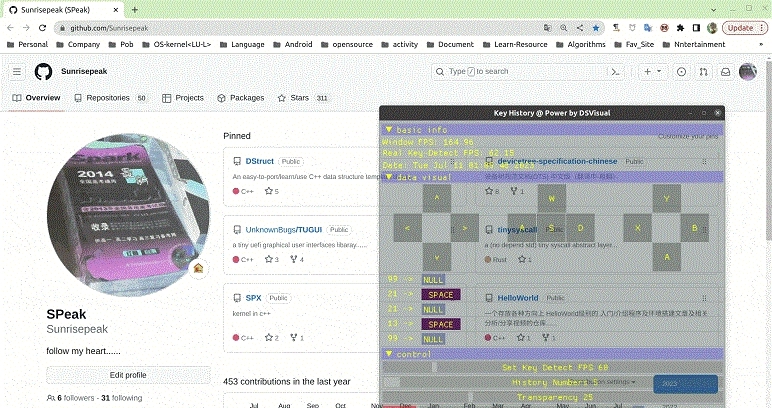Screen dimensions: 772x408
Task: Open the Learn-Resource bookmark folder
Action: point(516,44)
